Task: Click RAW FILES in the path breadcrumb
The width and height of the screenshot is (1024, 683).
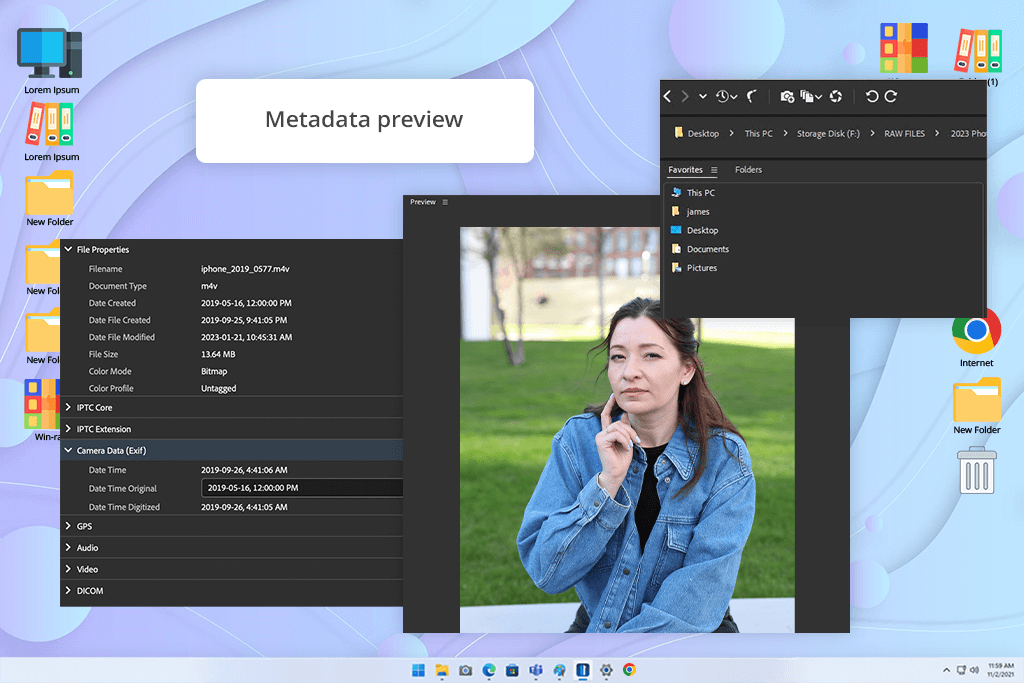Action: (904, 133)
